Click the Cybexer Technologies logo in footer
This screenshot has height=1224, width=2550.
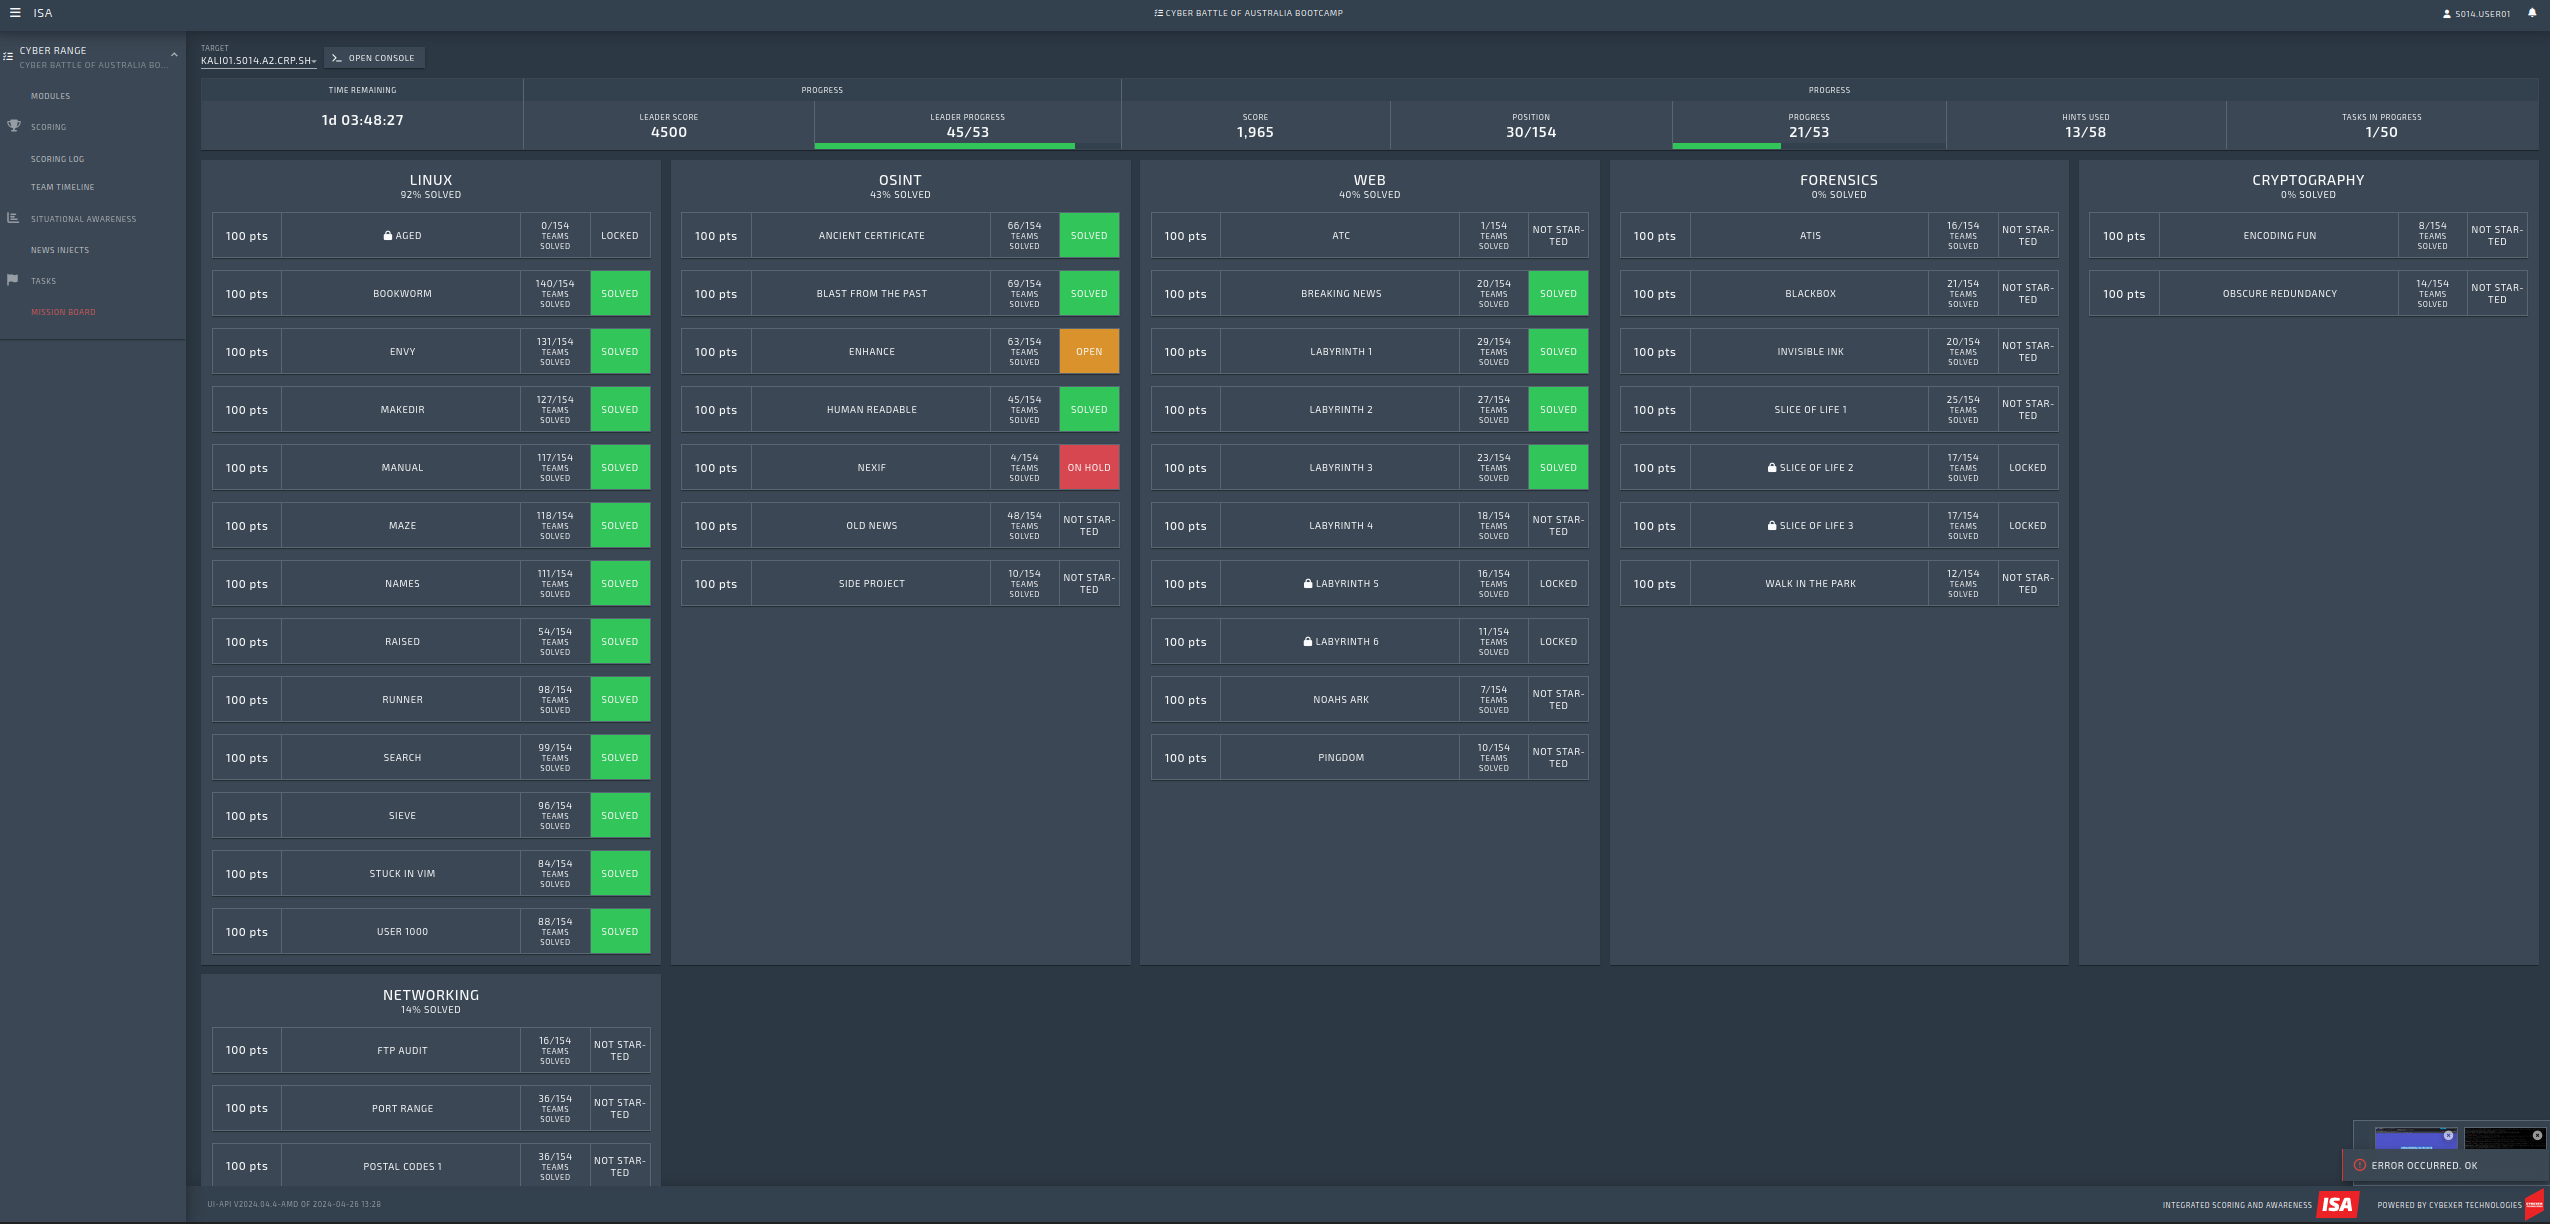[2534, 1204]
